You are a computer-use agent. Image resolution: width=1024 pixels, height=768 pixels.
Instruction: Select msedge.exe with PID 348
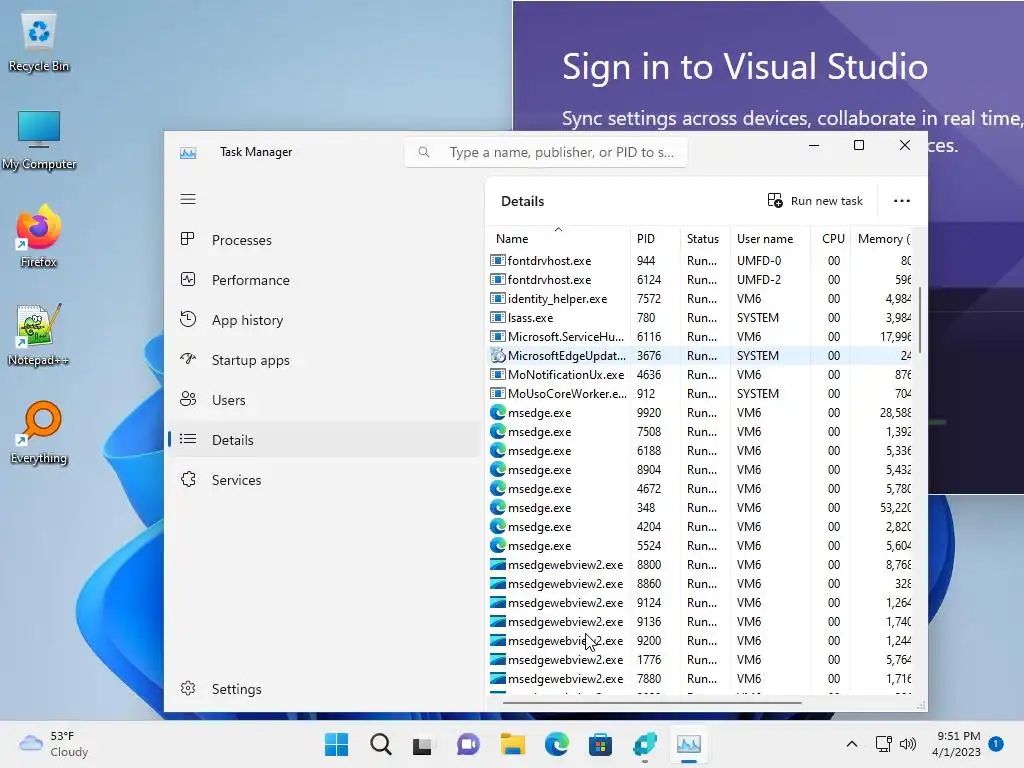coord(700,507)
